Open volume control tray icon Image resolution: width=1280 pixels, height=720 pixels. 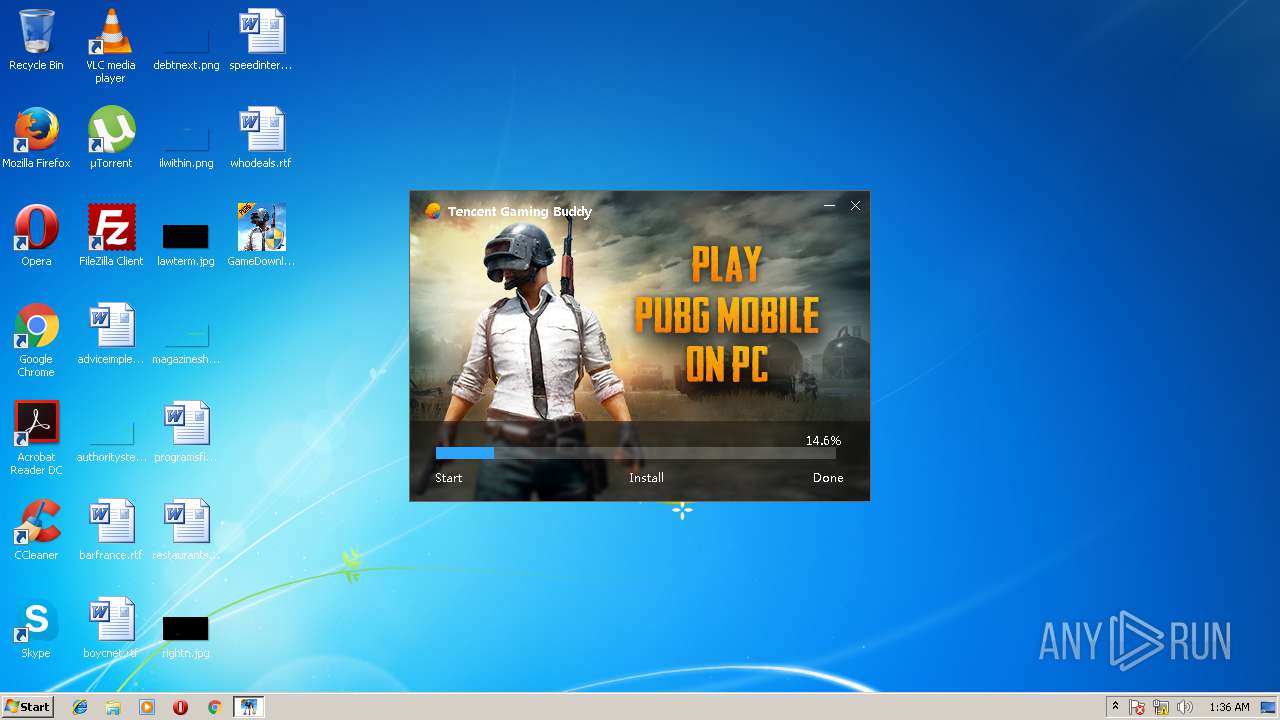point(1185,707)
